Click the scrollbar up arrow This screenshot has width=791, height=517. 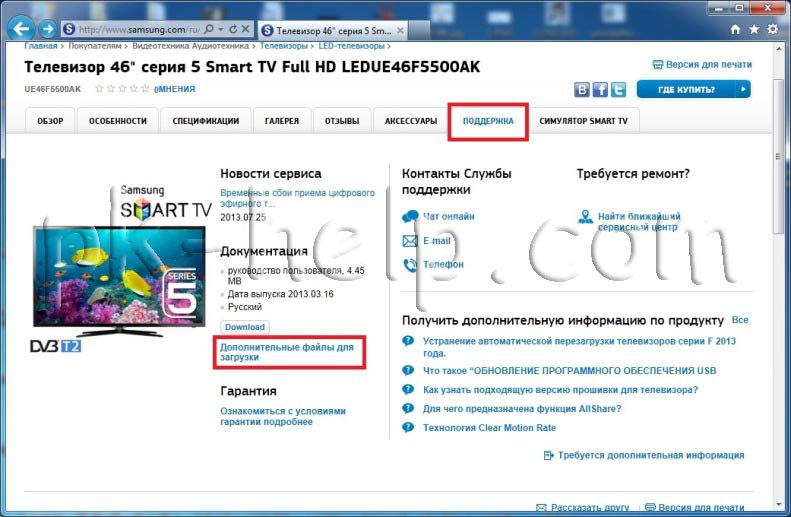(x=778, y=48)
